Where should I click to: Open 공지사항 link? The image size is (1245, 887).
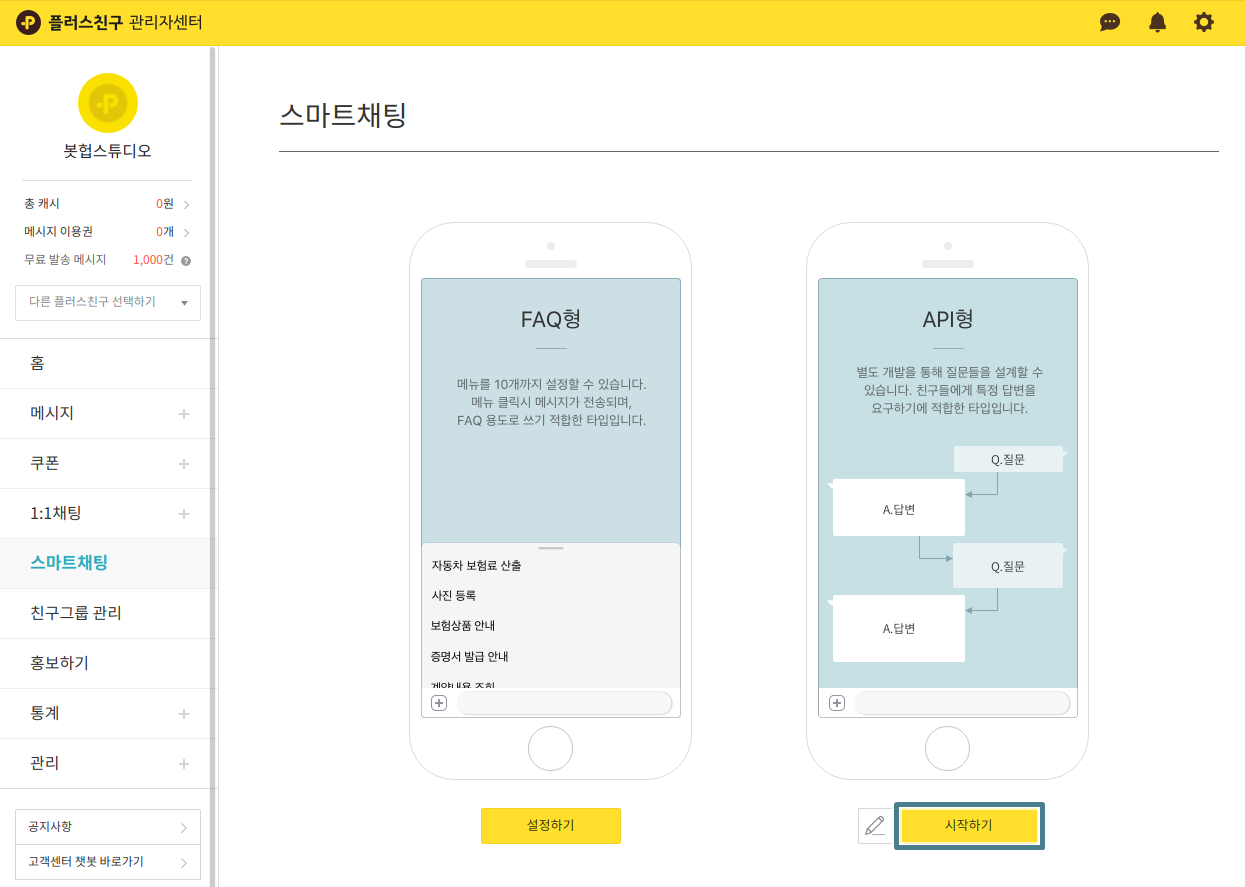point(108,827)
